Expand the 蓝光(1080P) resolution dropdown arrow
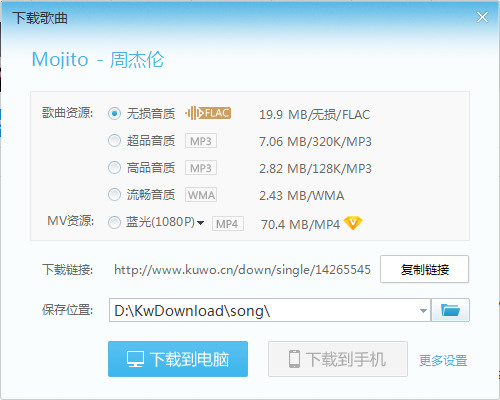 click(200, 223)
